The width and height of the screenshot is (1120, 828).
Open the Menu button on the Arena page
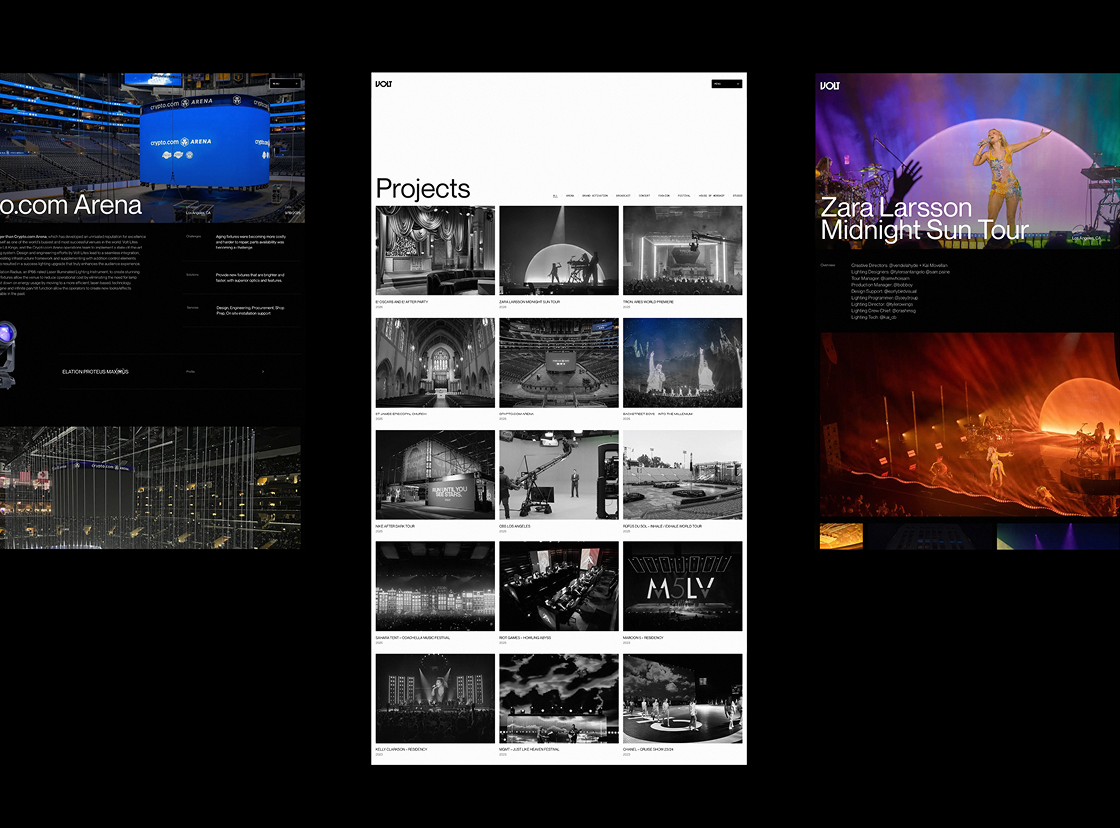284,84
